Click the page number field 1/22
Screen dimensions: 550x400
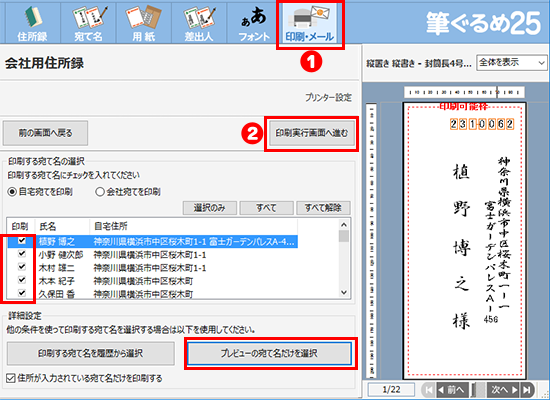391,389
